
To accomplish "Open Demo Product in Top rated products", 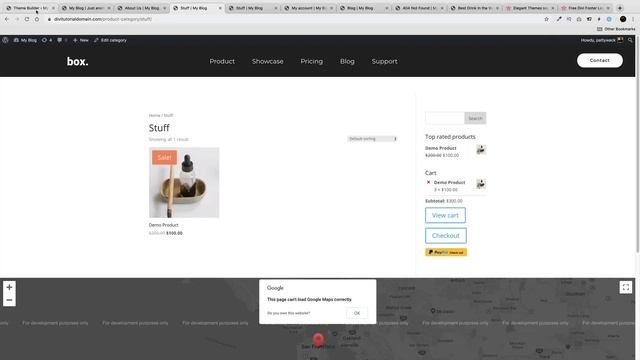I will tap(440, 148).
